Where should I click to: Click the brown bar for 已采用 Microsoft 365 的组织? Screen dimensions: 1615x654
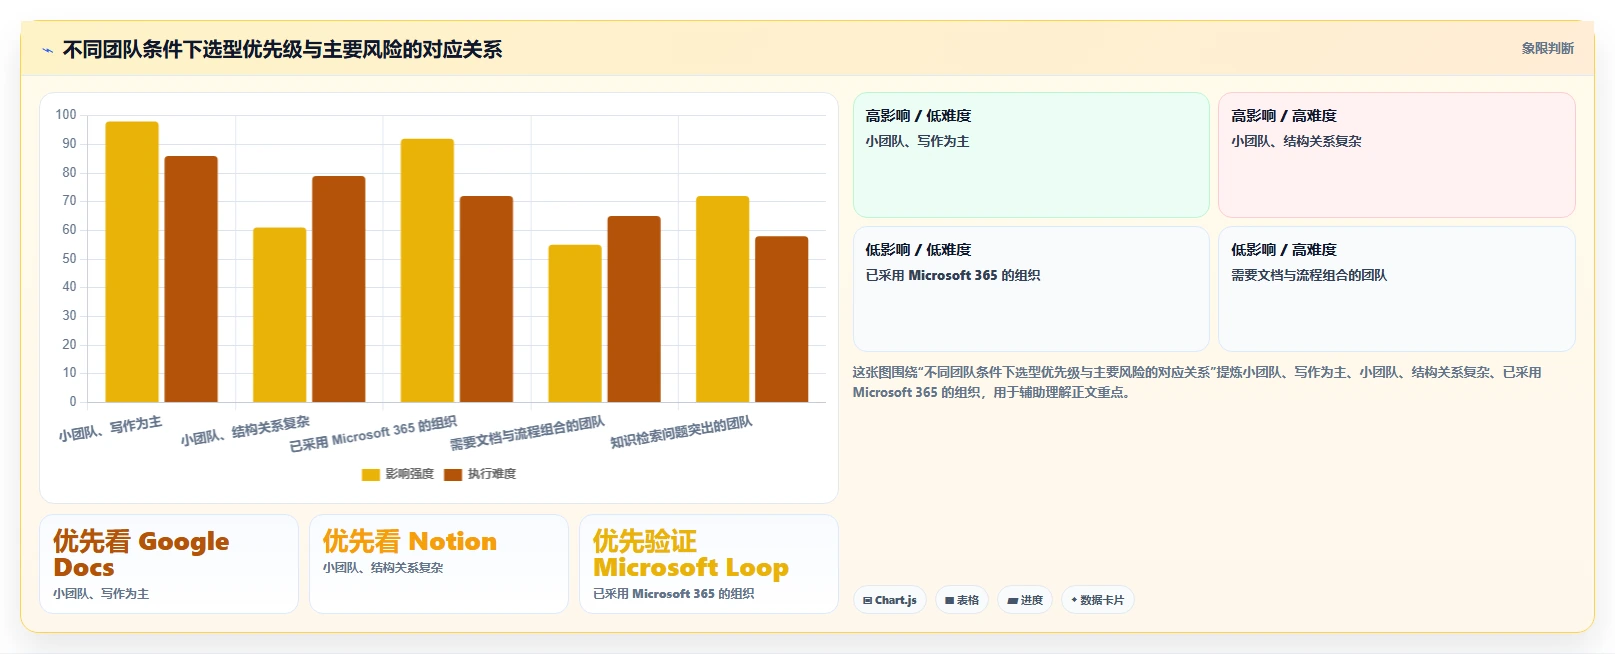pos(486,299)
